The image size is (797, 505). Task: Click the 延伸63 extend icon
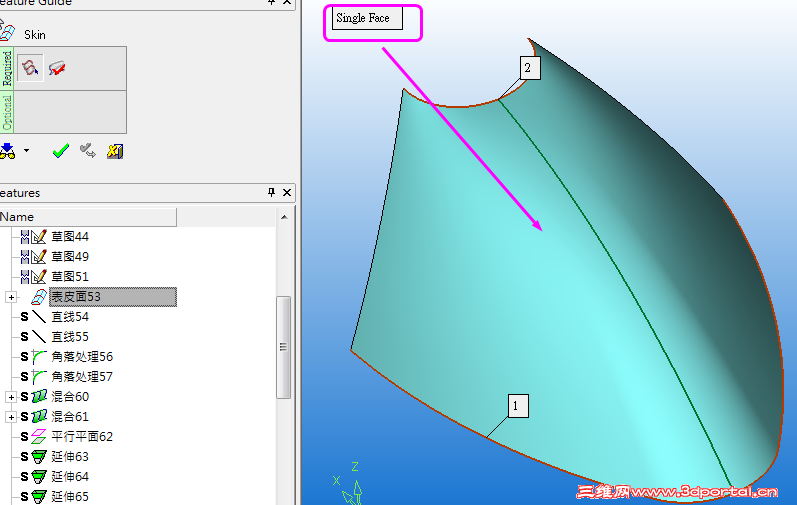39,457
